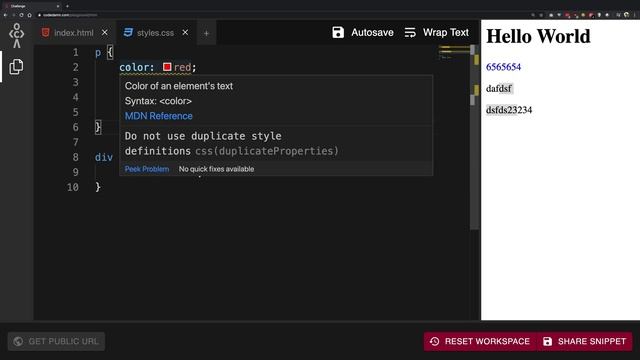Toggle Wrap Text option
This screenshot has height=360, width=640.
click(x=446, y=32)
